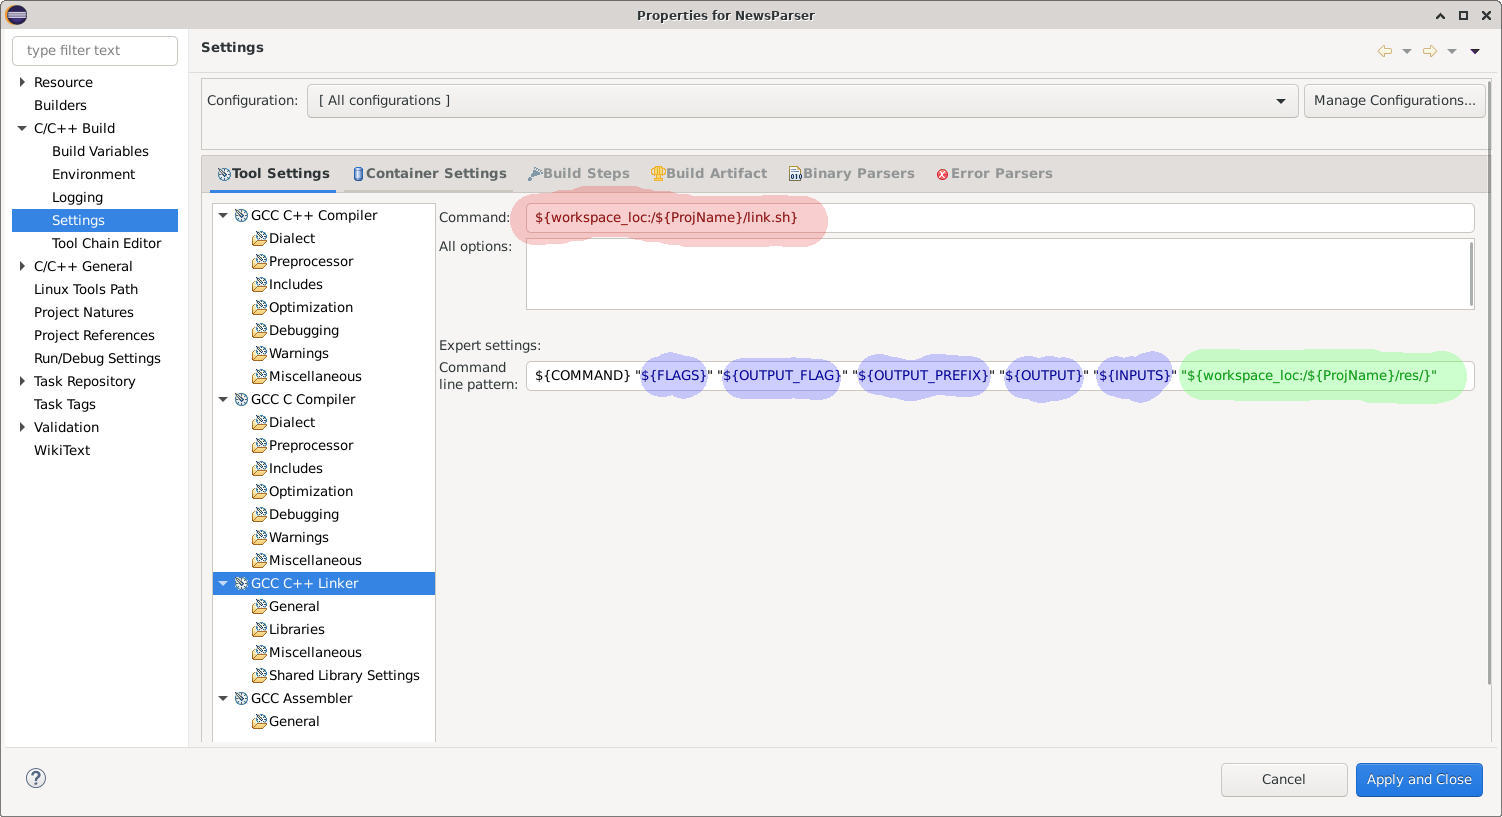Open the view menu triangle icon
Screen dimensions: 1502x817
coord(1475,51)
